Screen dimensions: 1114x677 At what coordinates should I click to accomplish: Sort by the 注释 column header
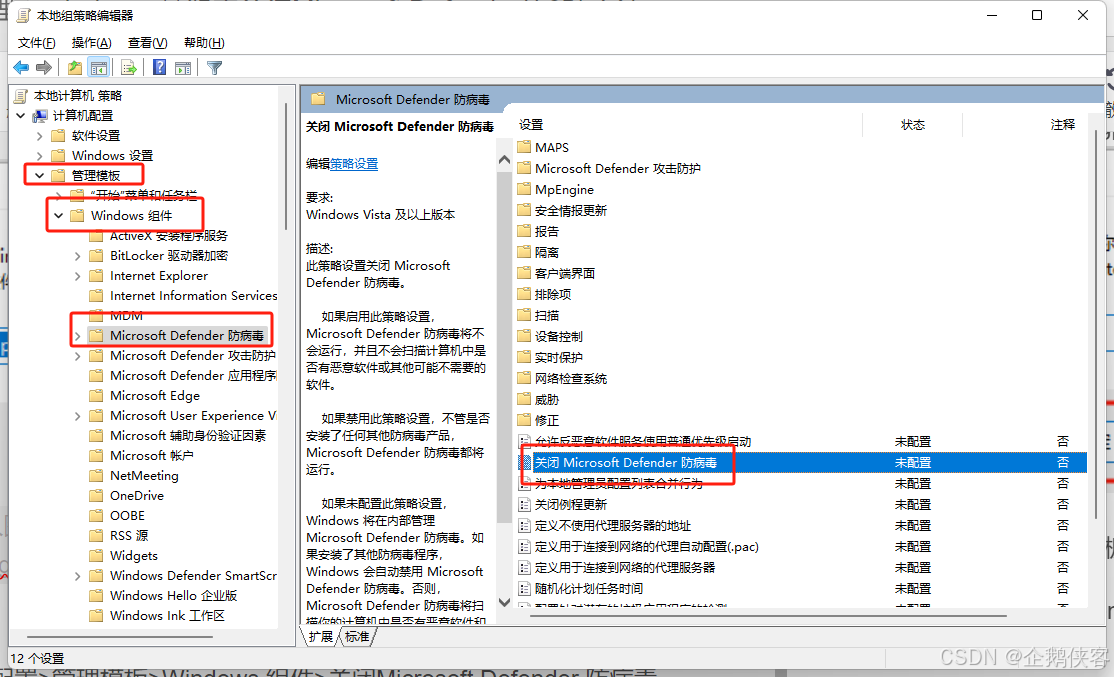(x=1063, y=124)
